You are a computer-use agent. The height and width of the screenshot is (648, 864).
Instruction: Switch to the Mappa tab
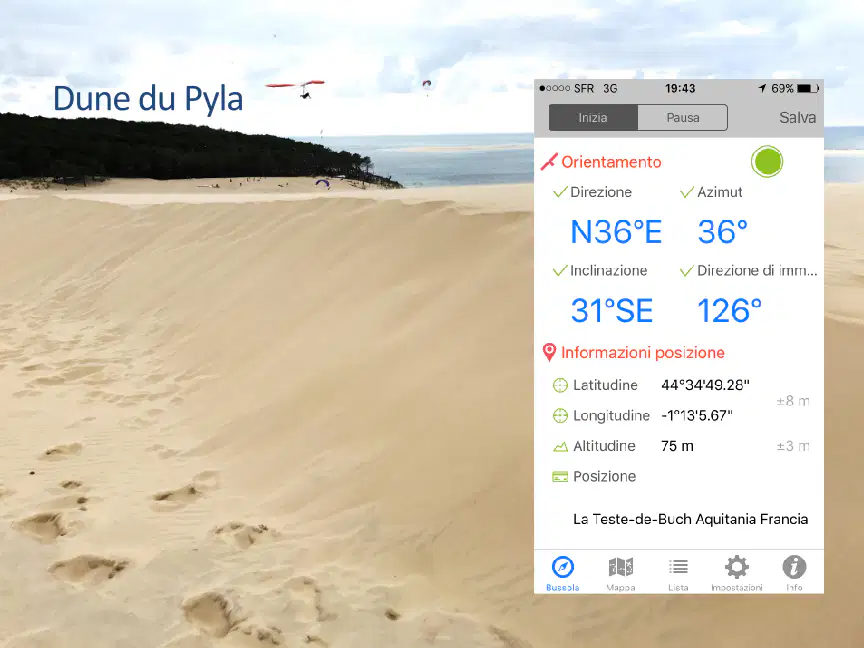pos(621,574)
